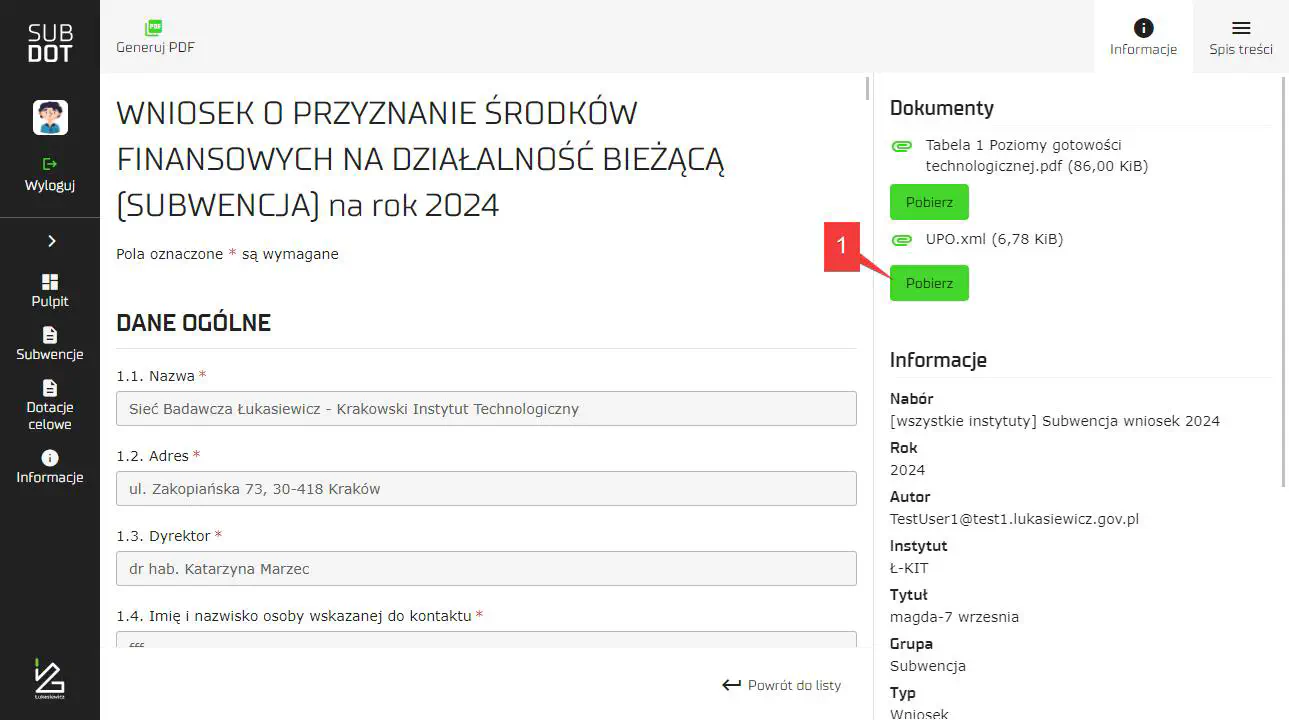Open Pulpit dashboard from sidebar

click(x=50, y=290)
